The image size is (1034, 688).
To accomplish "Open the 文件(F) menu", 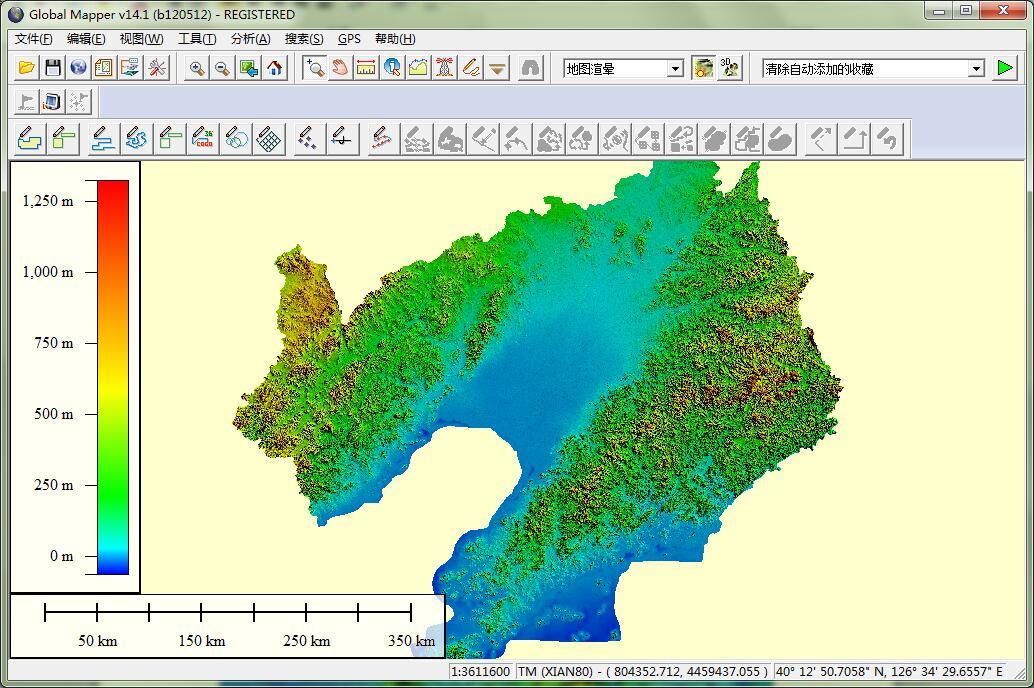I will (x=34, y=39).
